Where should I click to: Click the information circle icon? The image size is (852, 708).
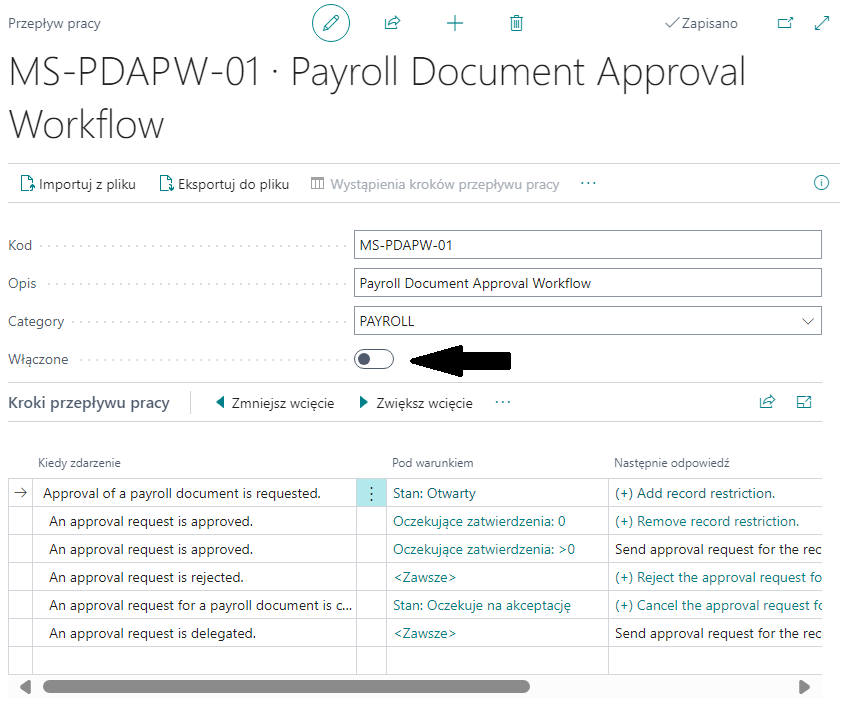tap(822, 183)
